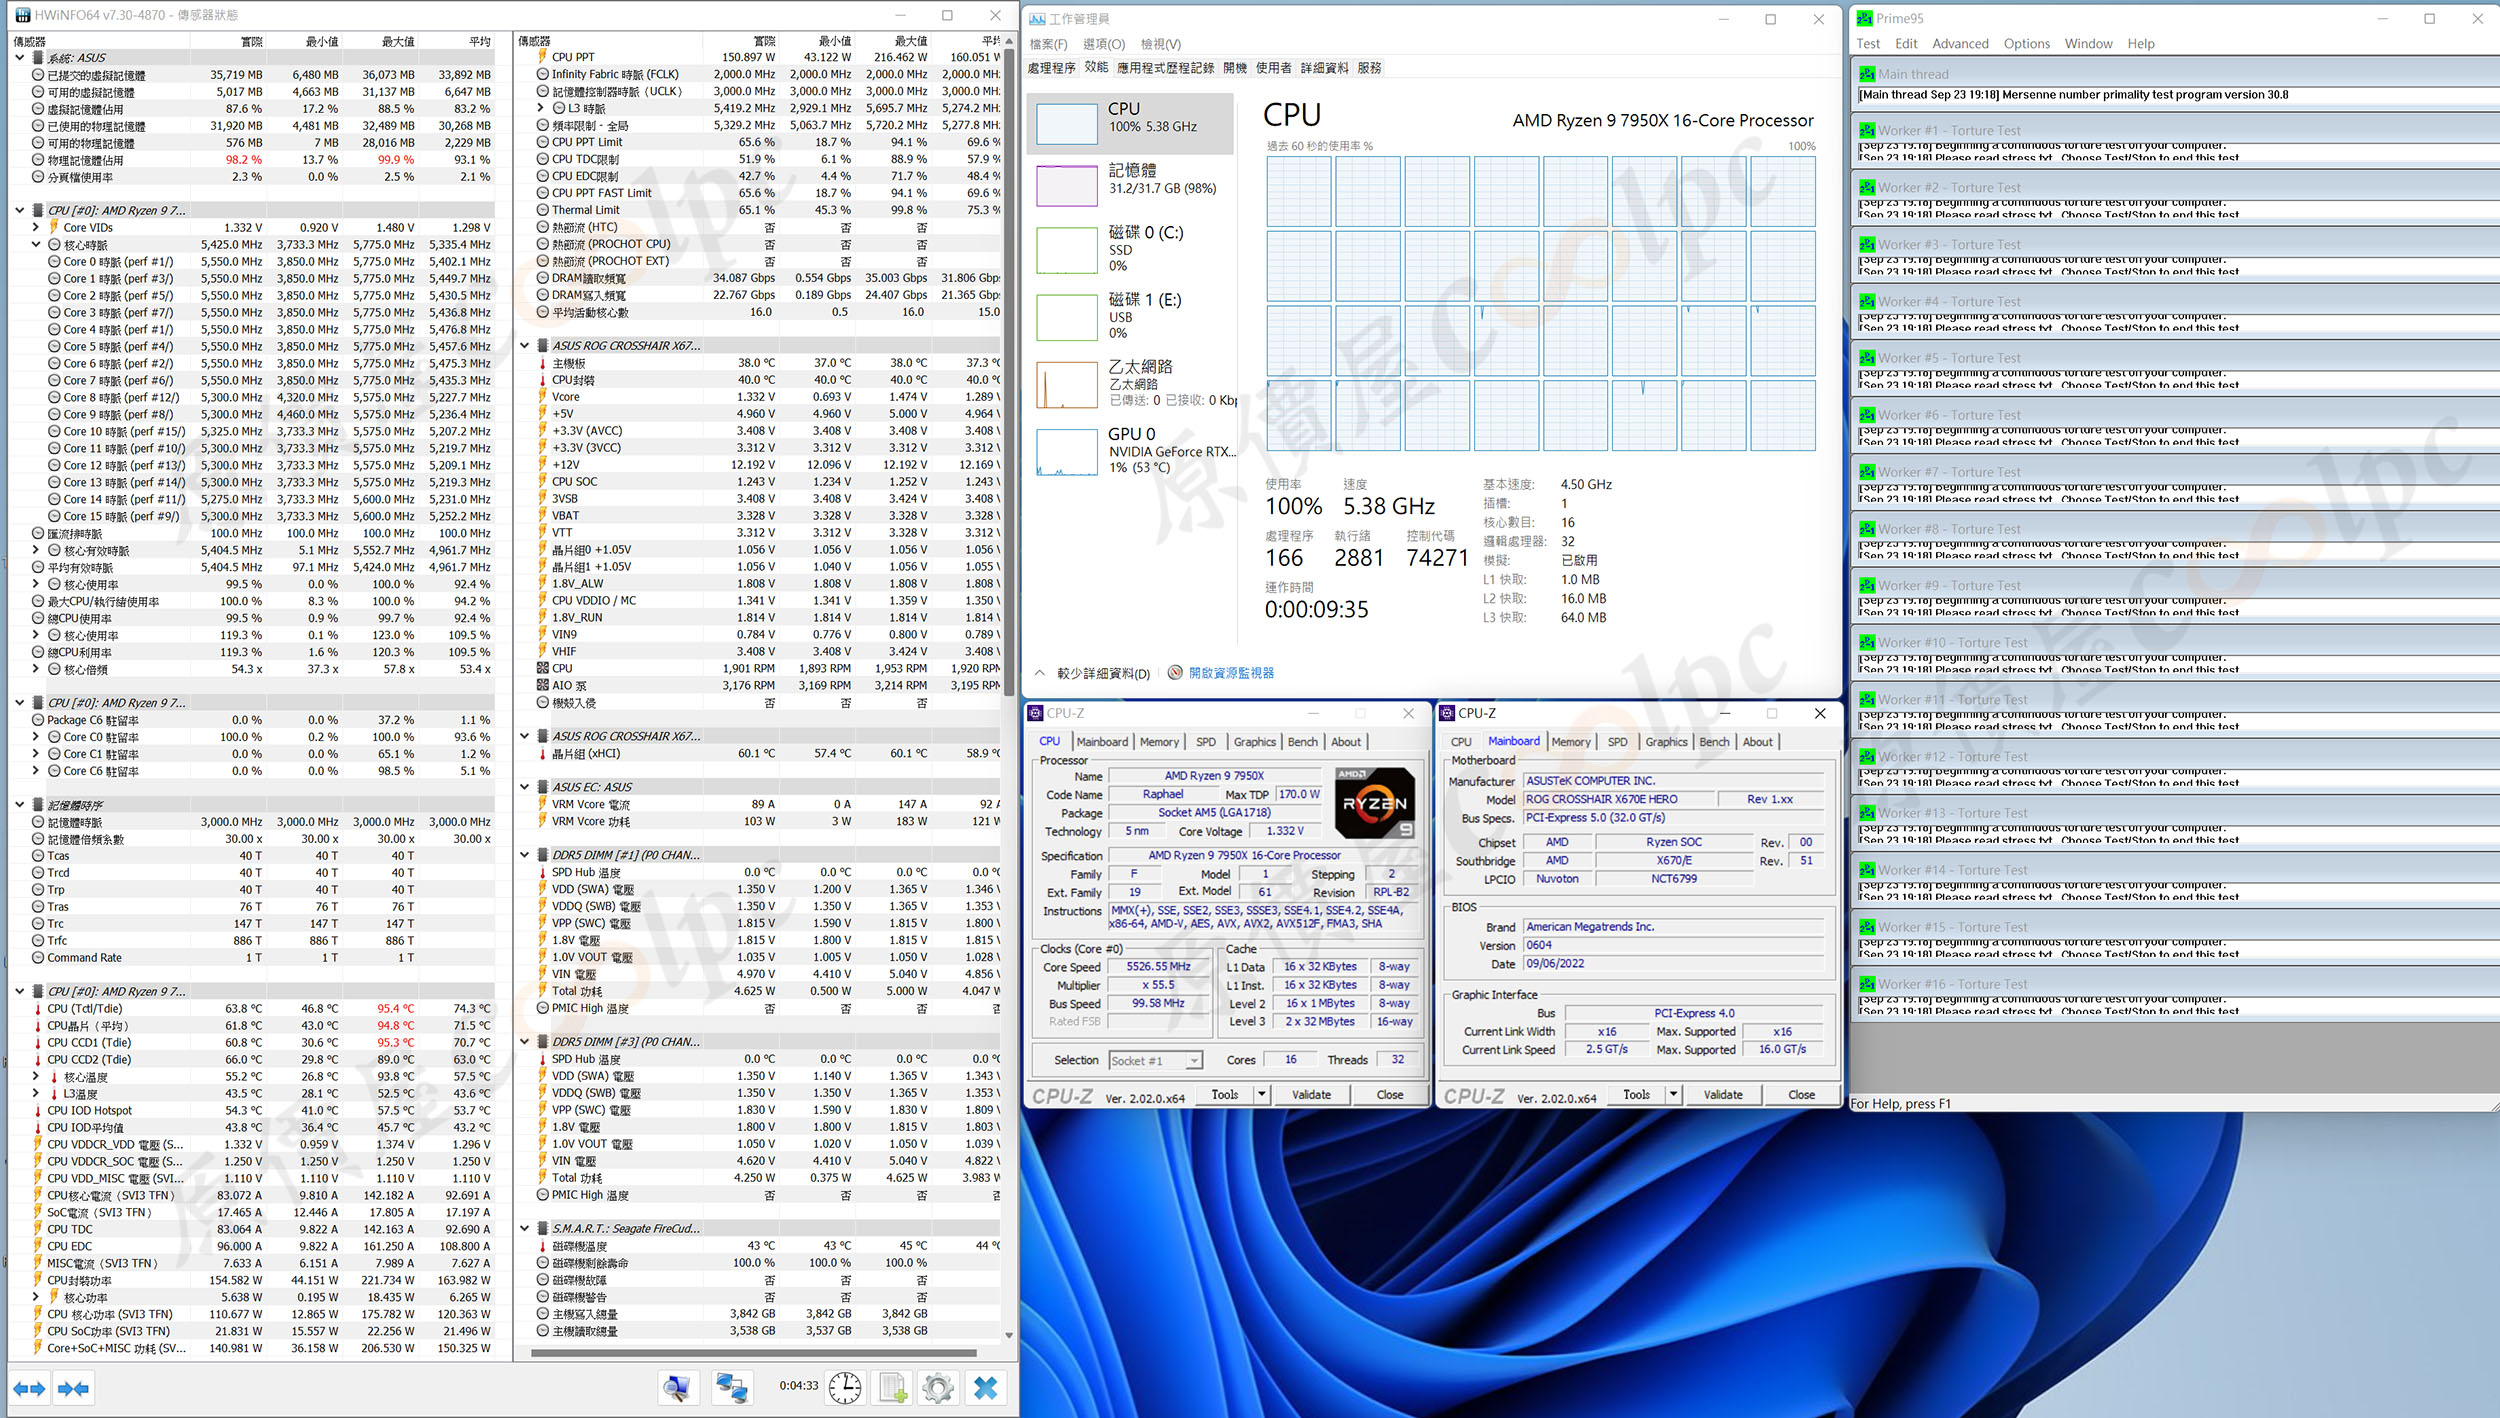Click Tools button in right CPU-Z

[x=1637, y=1095]
